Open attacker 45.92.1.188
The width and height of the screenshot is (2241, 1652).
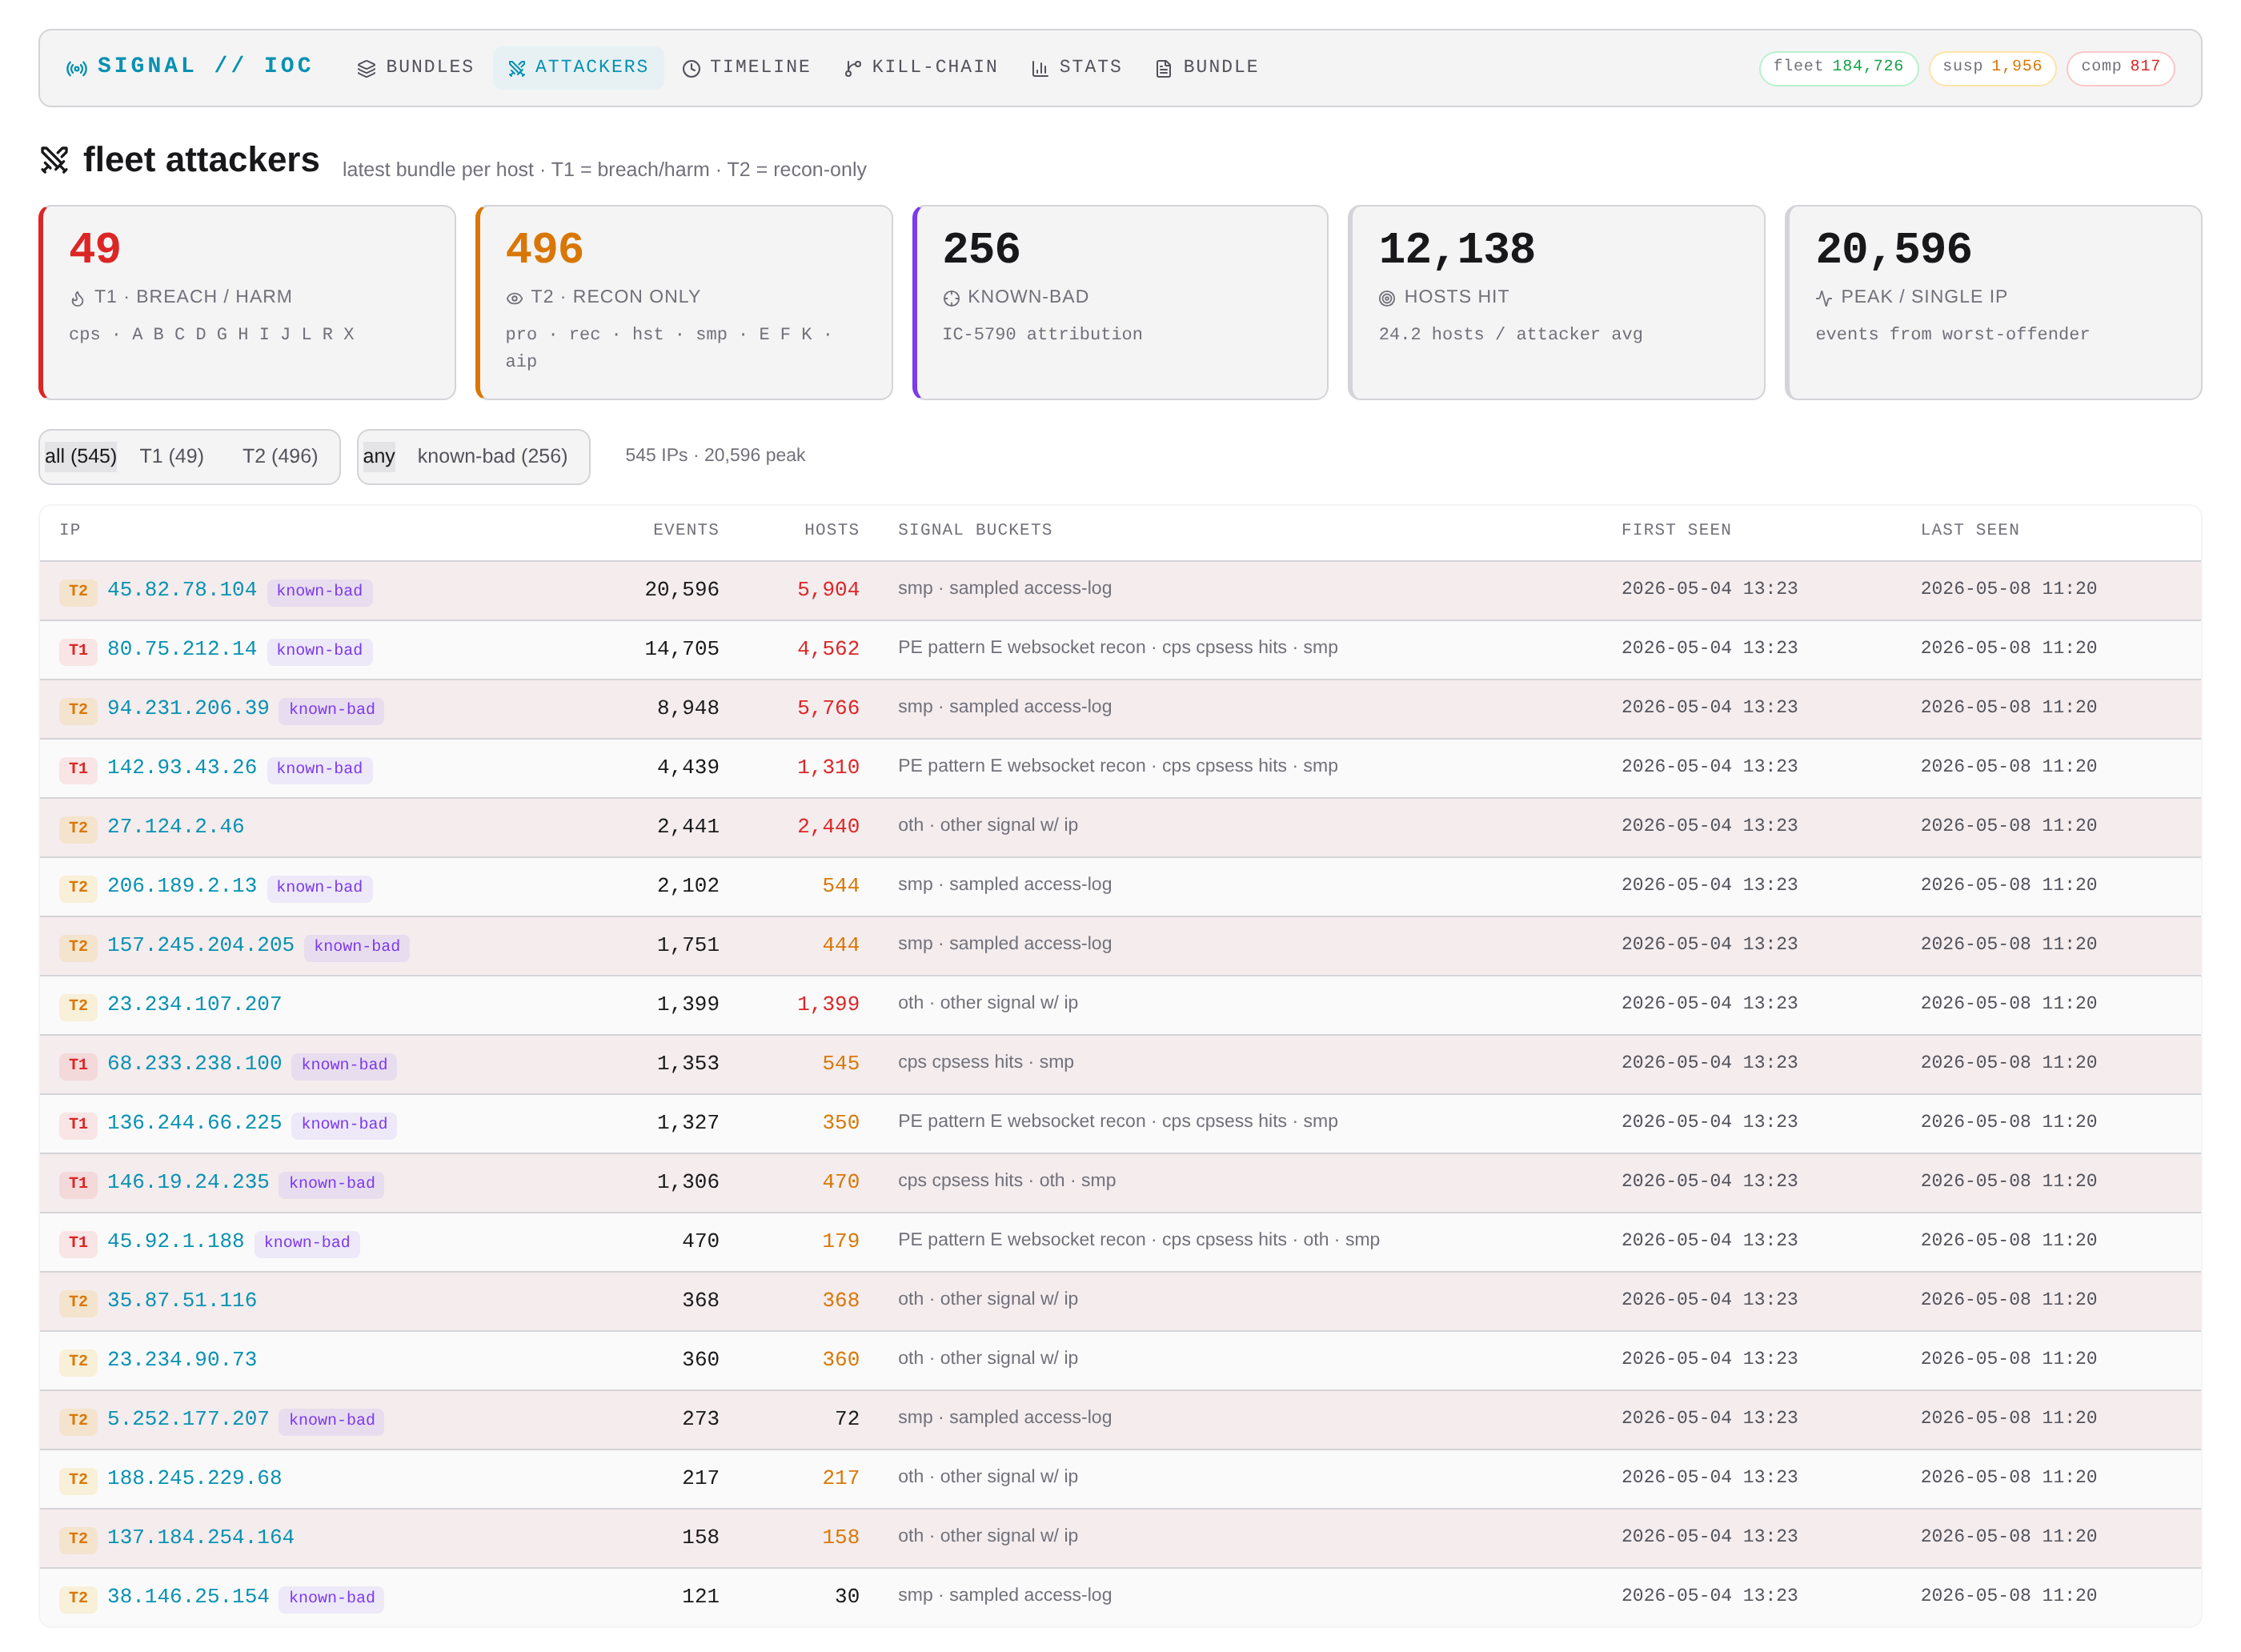pos(176,1240)
